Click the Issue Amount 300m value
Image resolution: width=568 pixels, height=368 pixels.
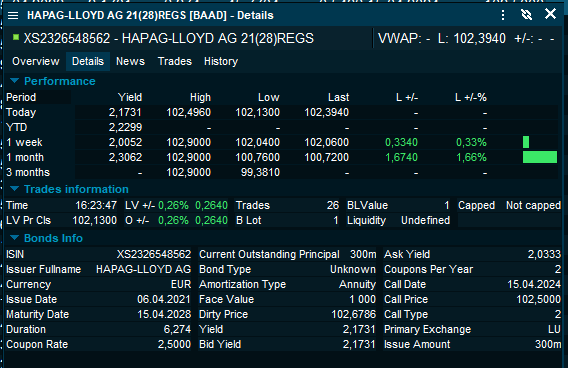(x=548, y=344)
